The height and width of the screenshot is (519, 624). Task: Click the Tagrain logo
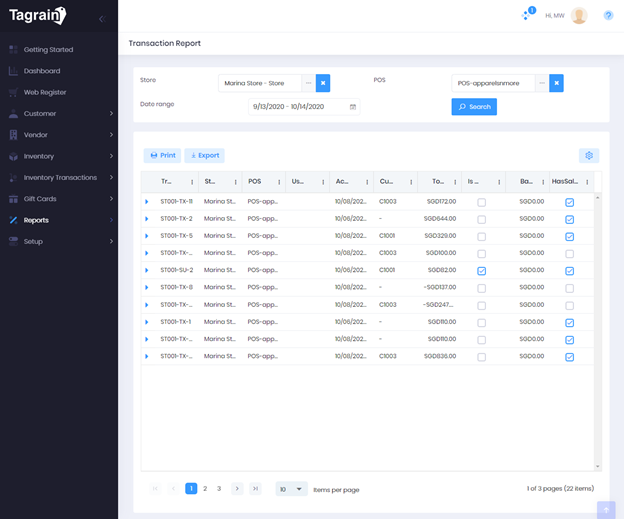tap(38, 16)
